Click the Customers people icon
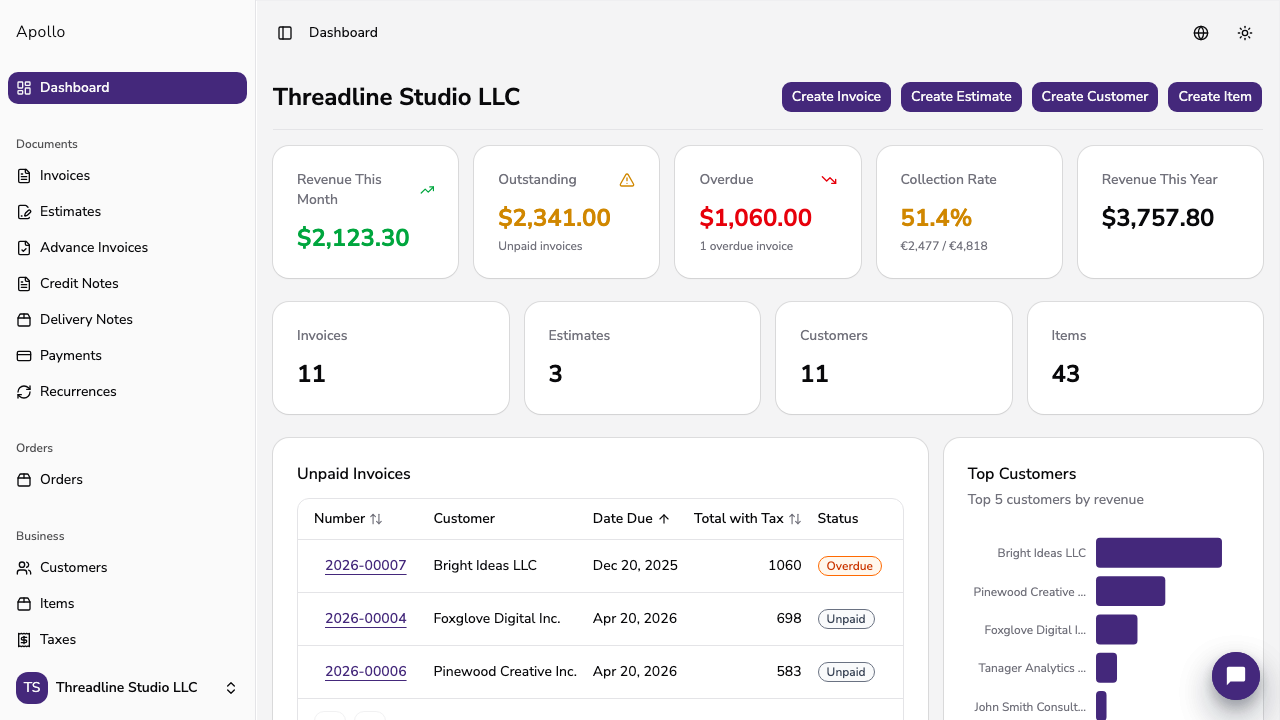 tap(24, 568)
